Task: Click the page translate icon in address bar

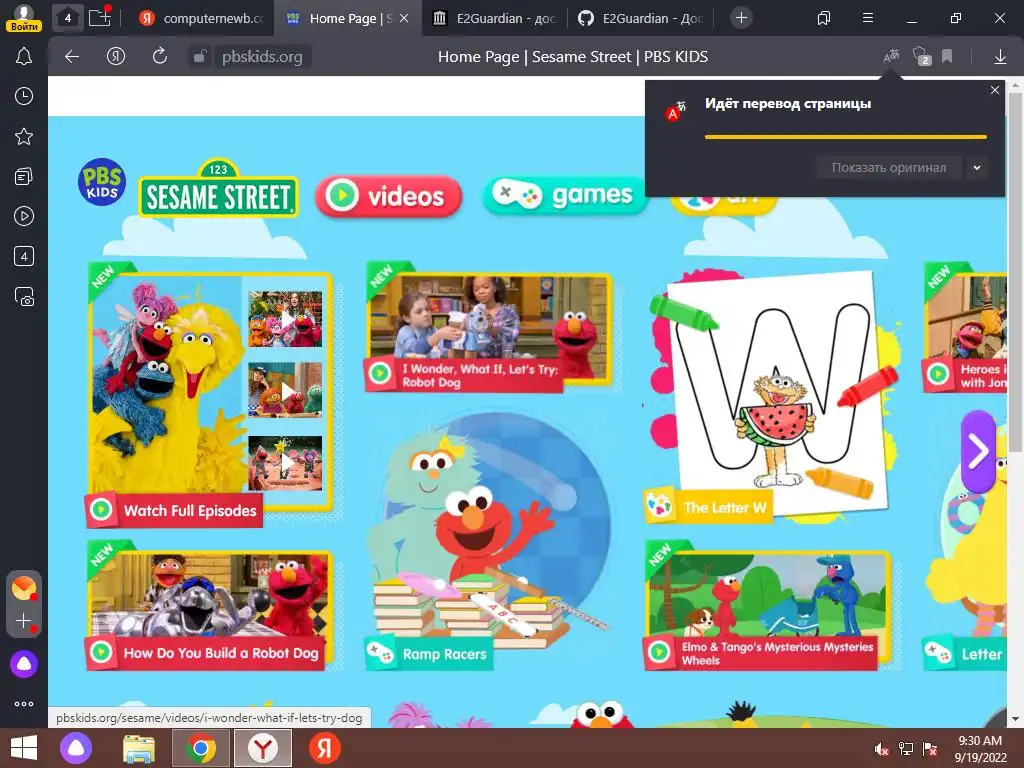Action: point(891,57)
